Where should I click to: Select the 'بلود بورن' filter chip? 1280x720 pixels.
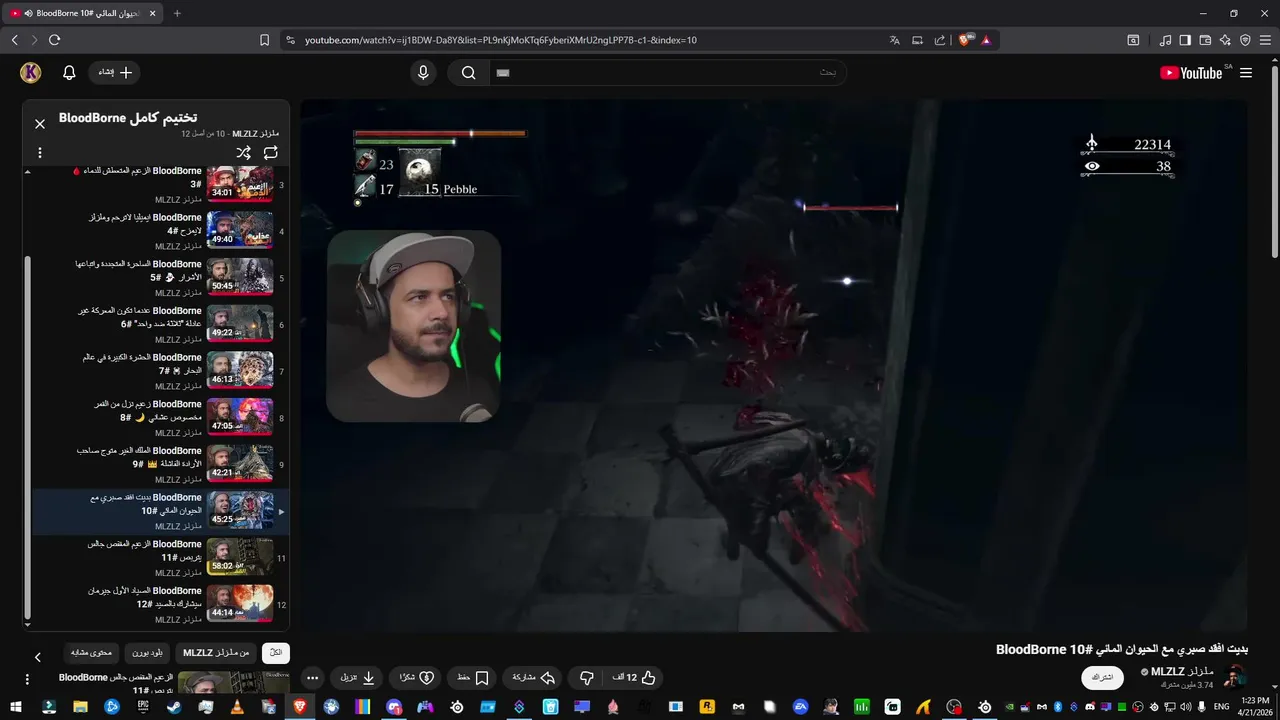pos(147,653)
